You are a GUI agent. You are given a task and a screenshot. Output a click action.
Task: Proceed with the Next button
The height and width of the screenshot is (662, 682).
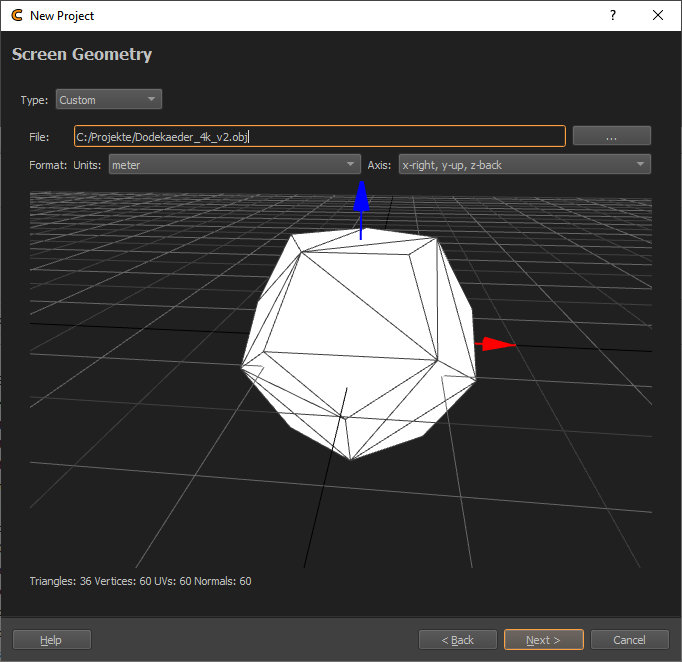coord(543,640)
